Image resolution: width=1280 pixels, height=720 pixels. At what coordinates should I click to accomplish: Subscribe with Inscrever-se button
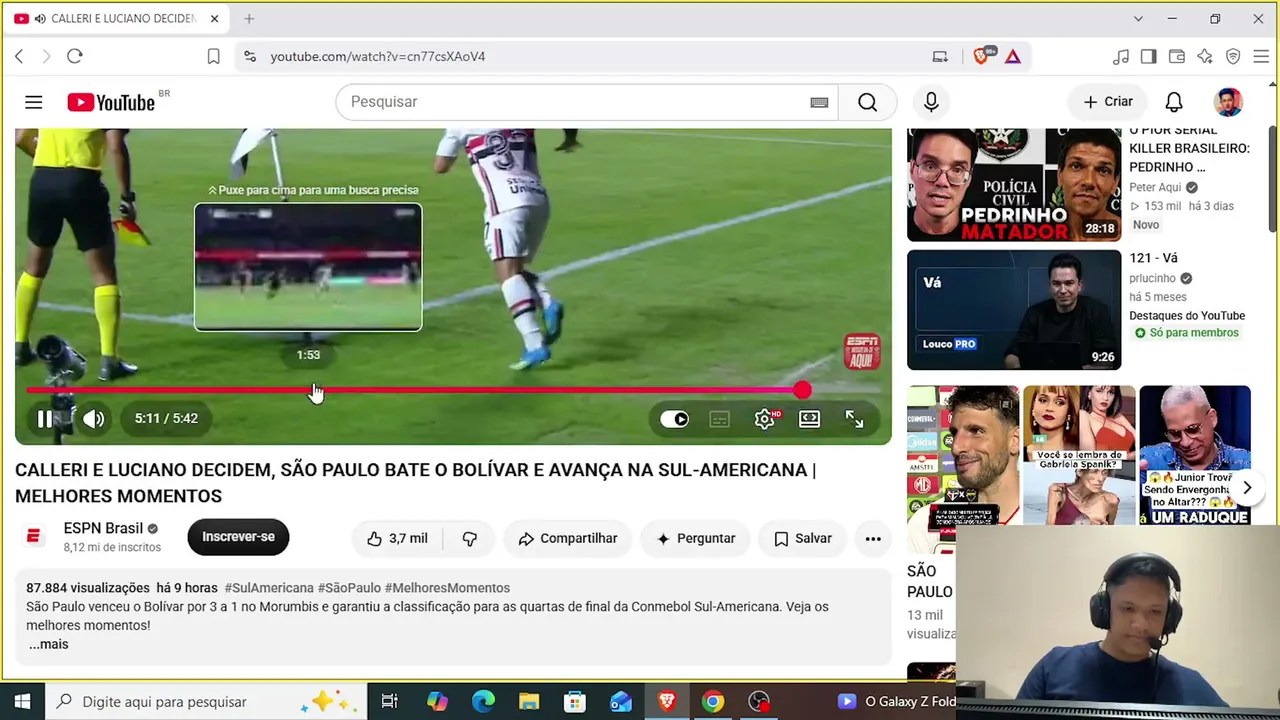238,537
